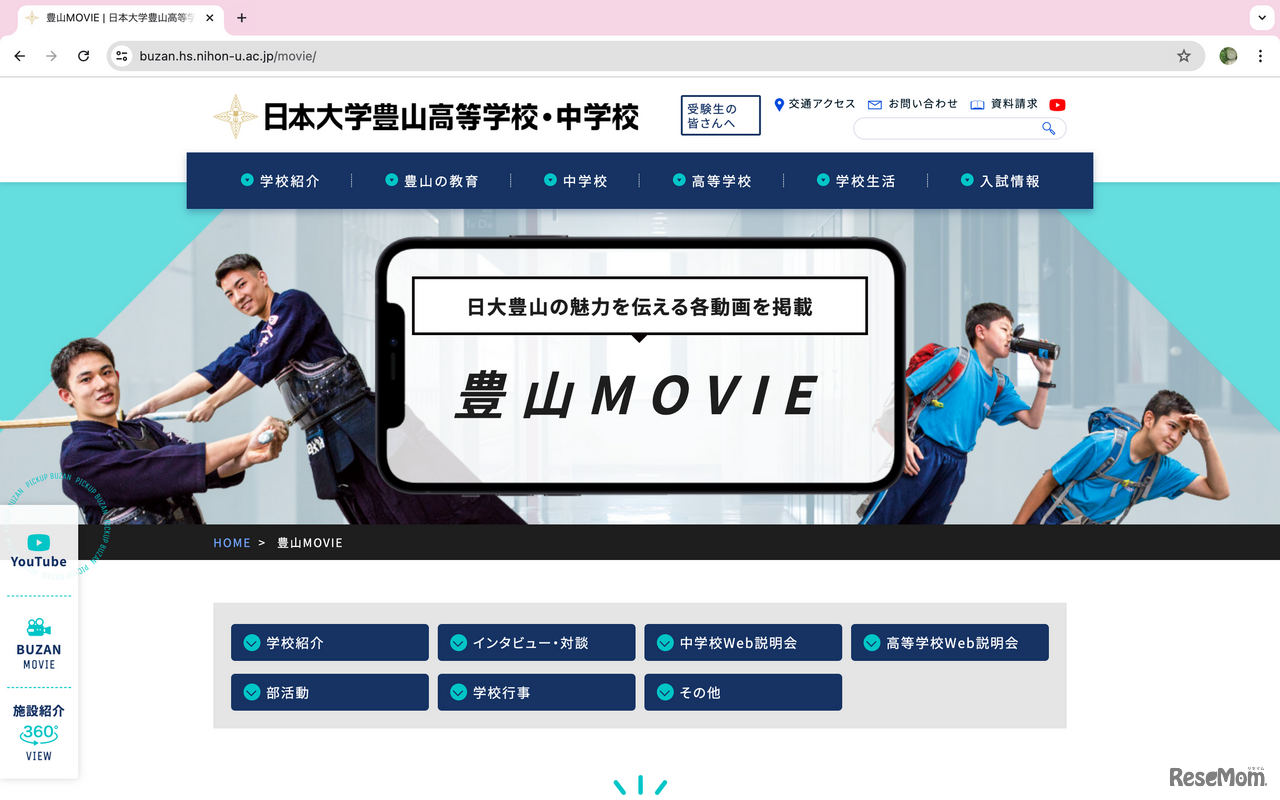This screenshot has width=1280, height=800.
Task: Open the Chrome three-dot menu
Action: (1260, 56)
